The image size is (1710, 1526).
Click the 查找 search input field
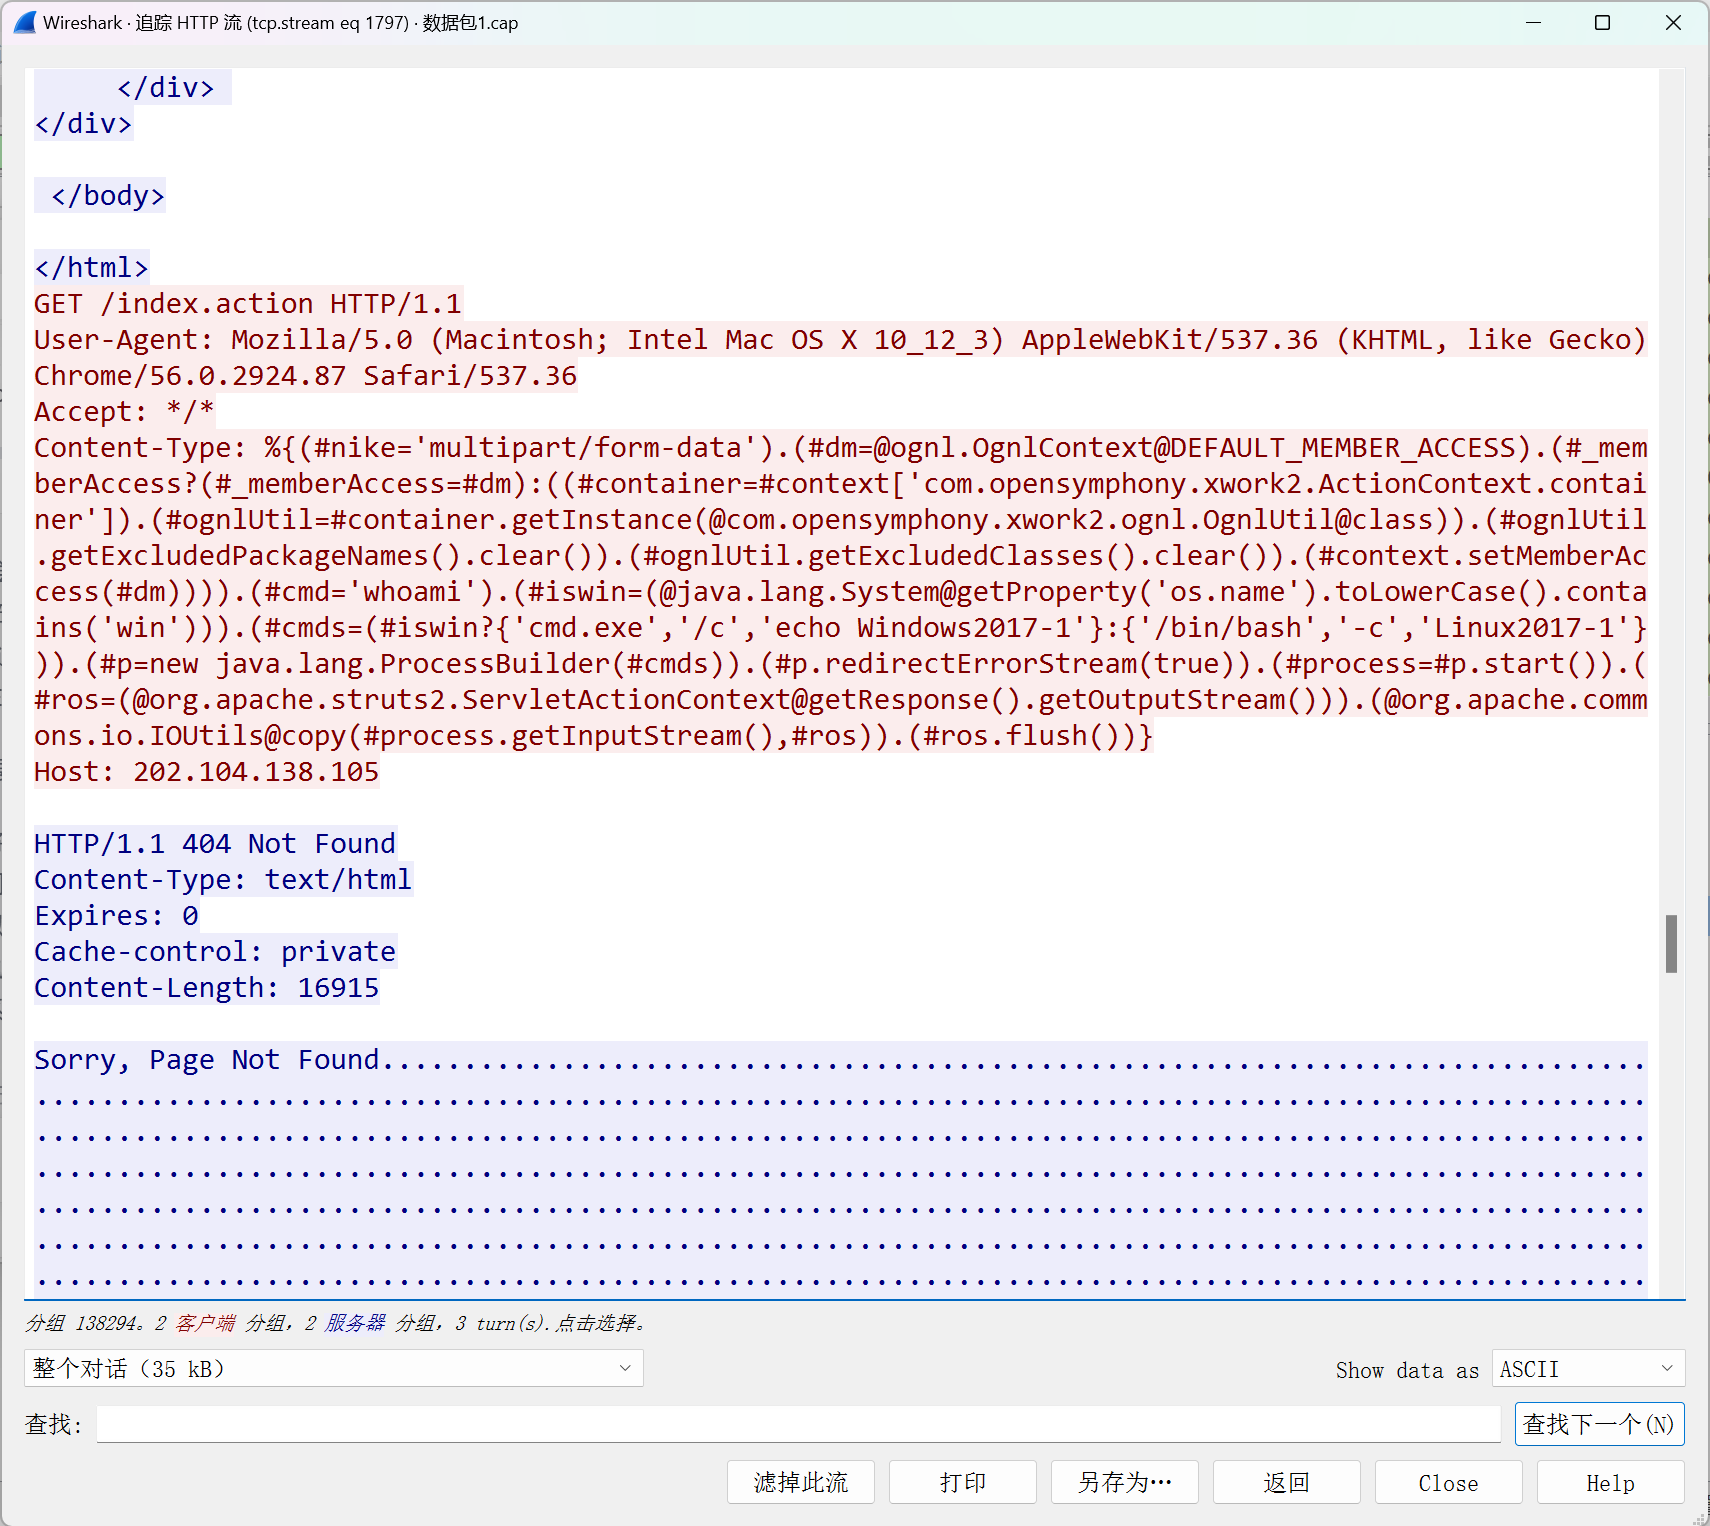point(798,1424)
